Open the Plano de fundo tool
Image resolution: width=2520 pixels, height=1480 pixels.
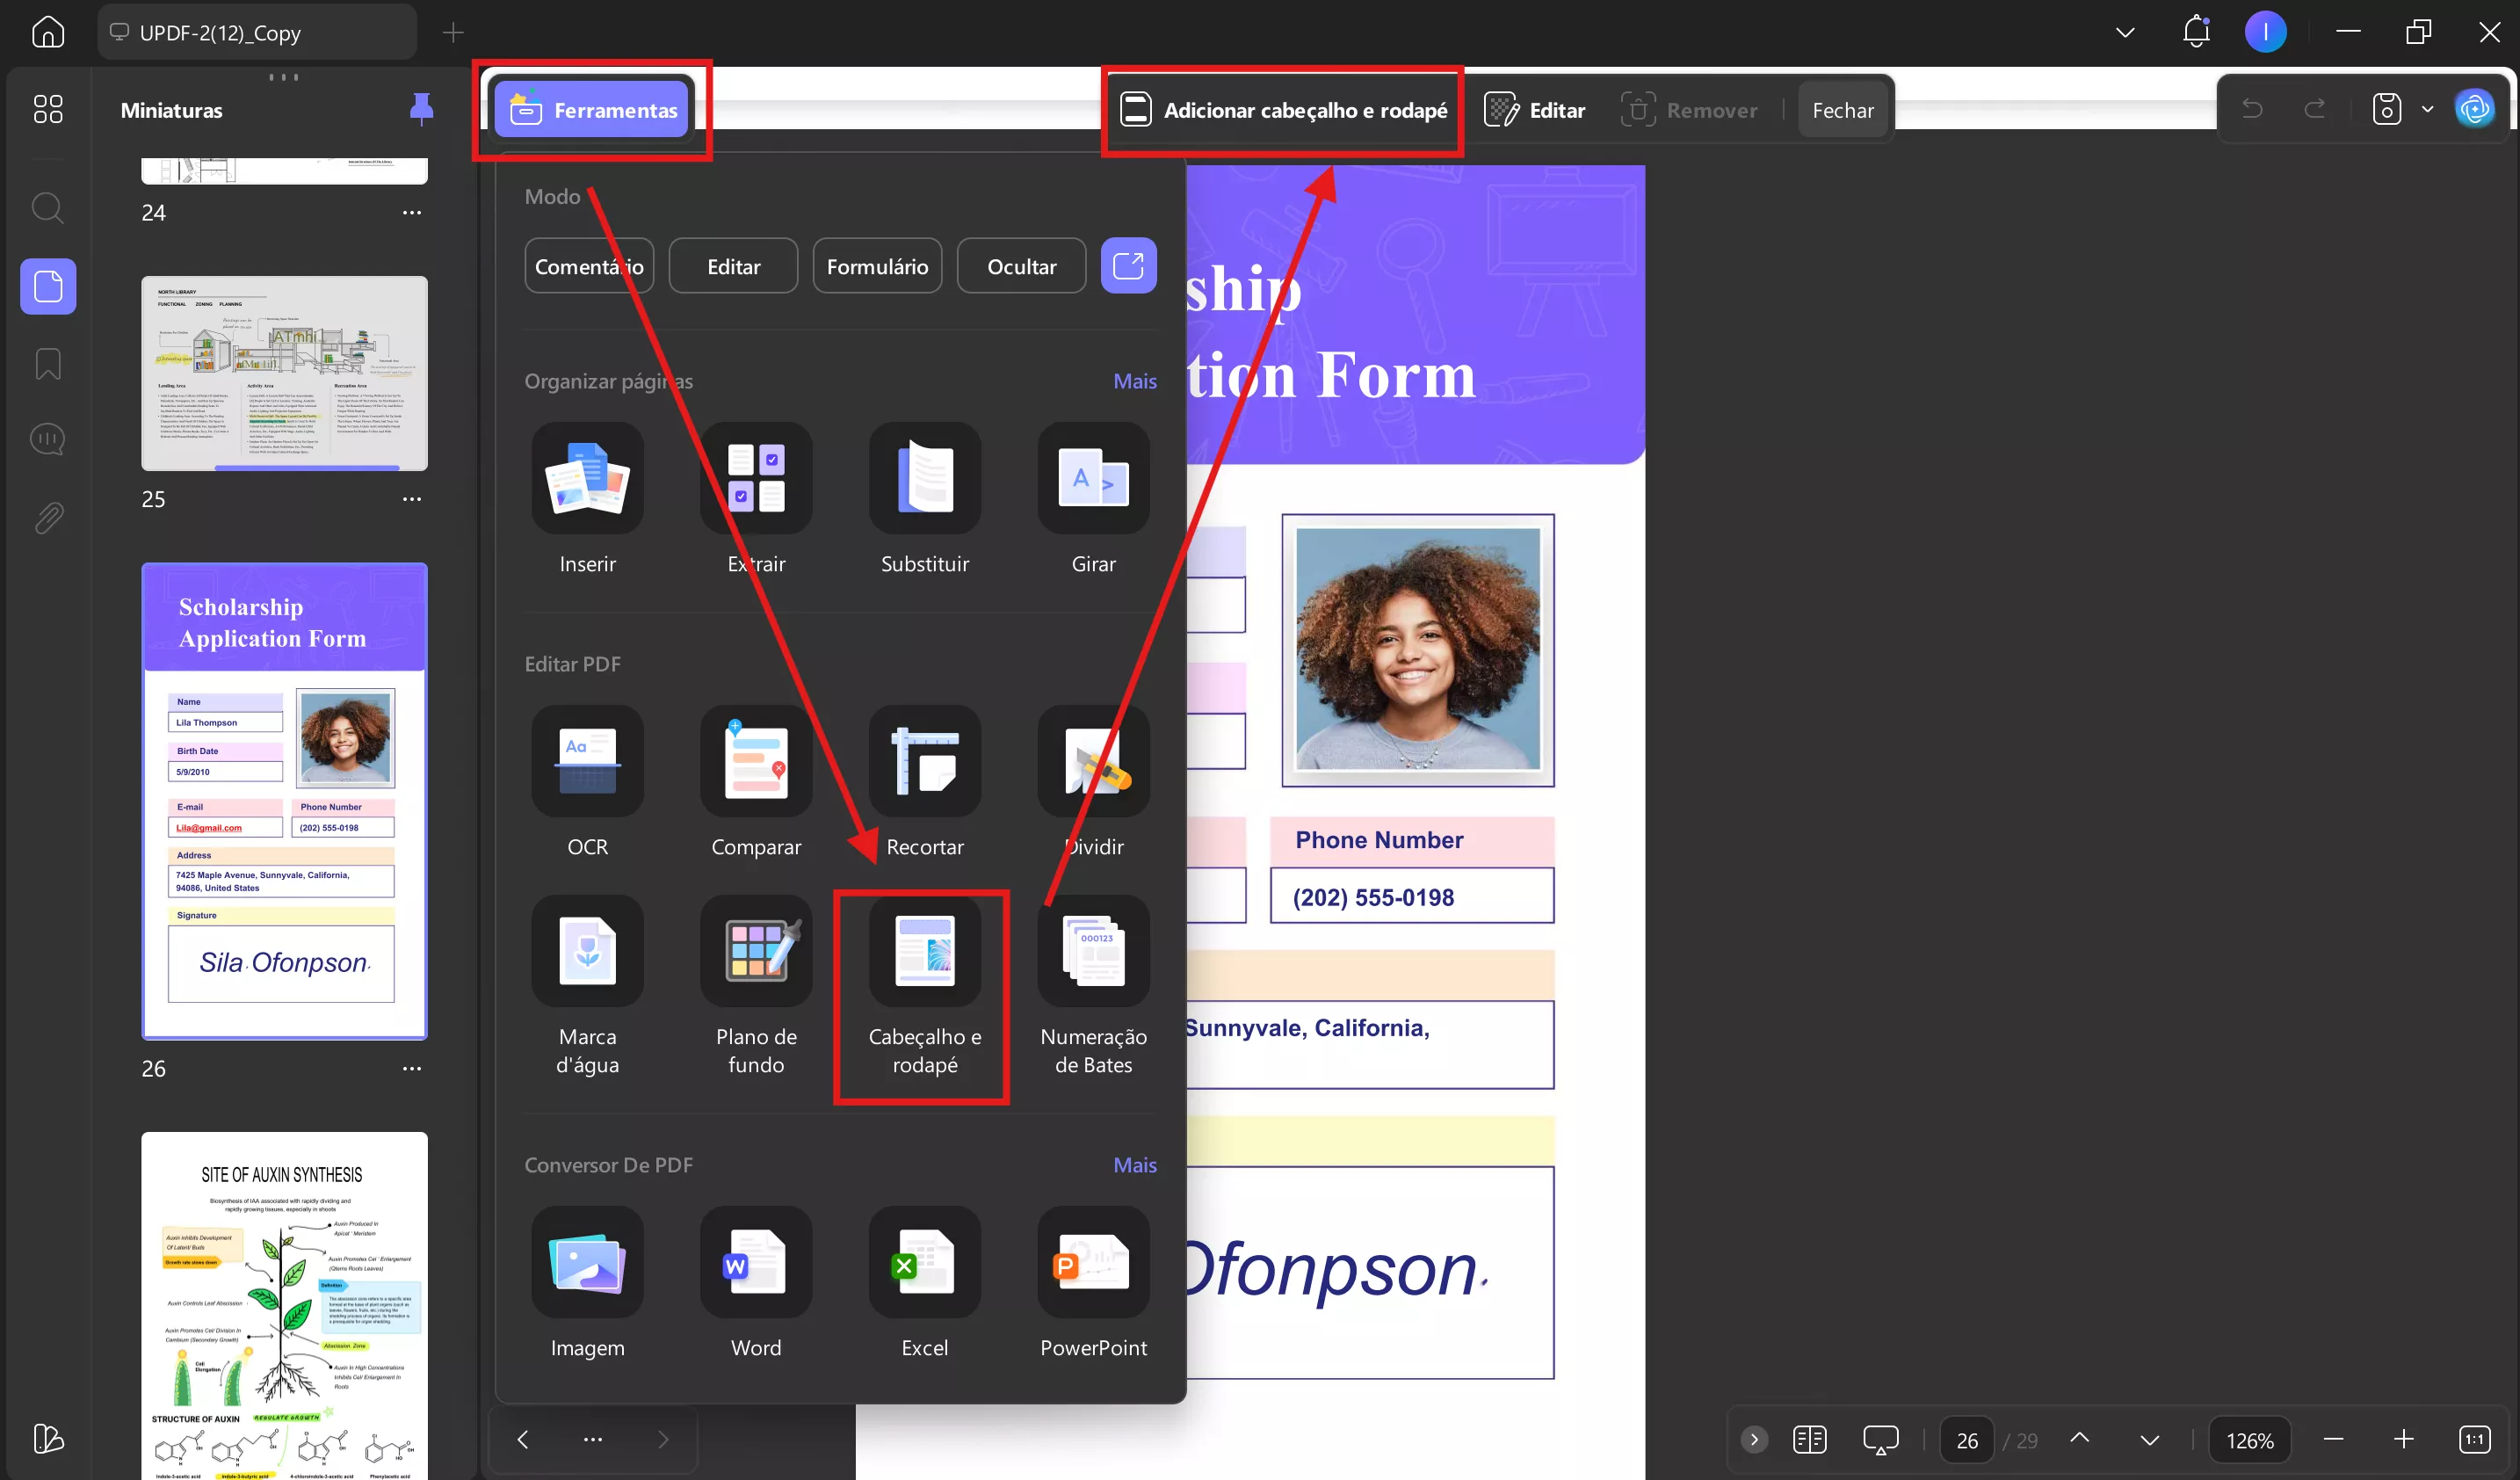[x=756, y=951]
